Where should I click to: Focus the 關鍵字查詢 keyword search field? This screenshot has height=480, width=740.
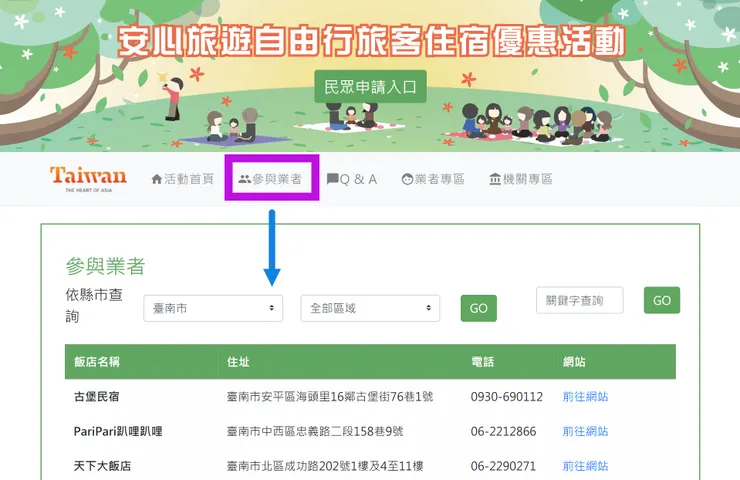click(x=580, y=300)
